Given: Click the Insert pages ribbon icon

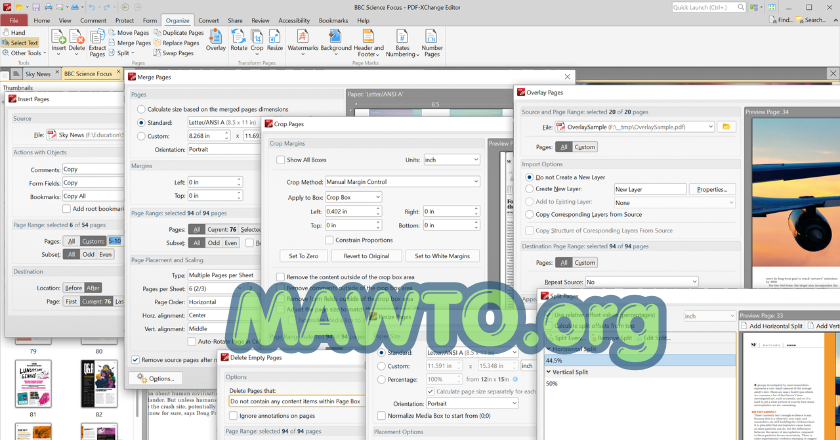Looking at the screenshot, I should 59,41.
